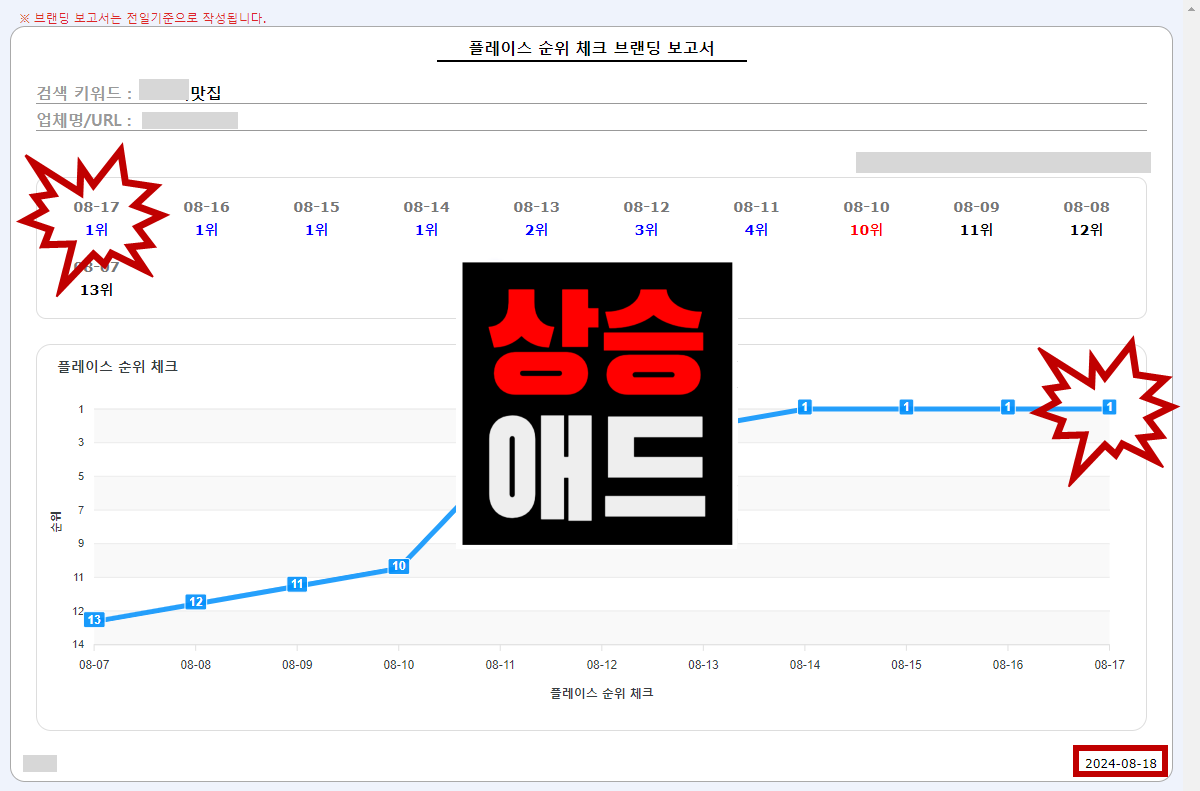Click the 12위 rank value
Image resolution: width=1200 pixels, height=791 pixels.
point(1087,230)
